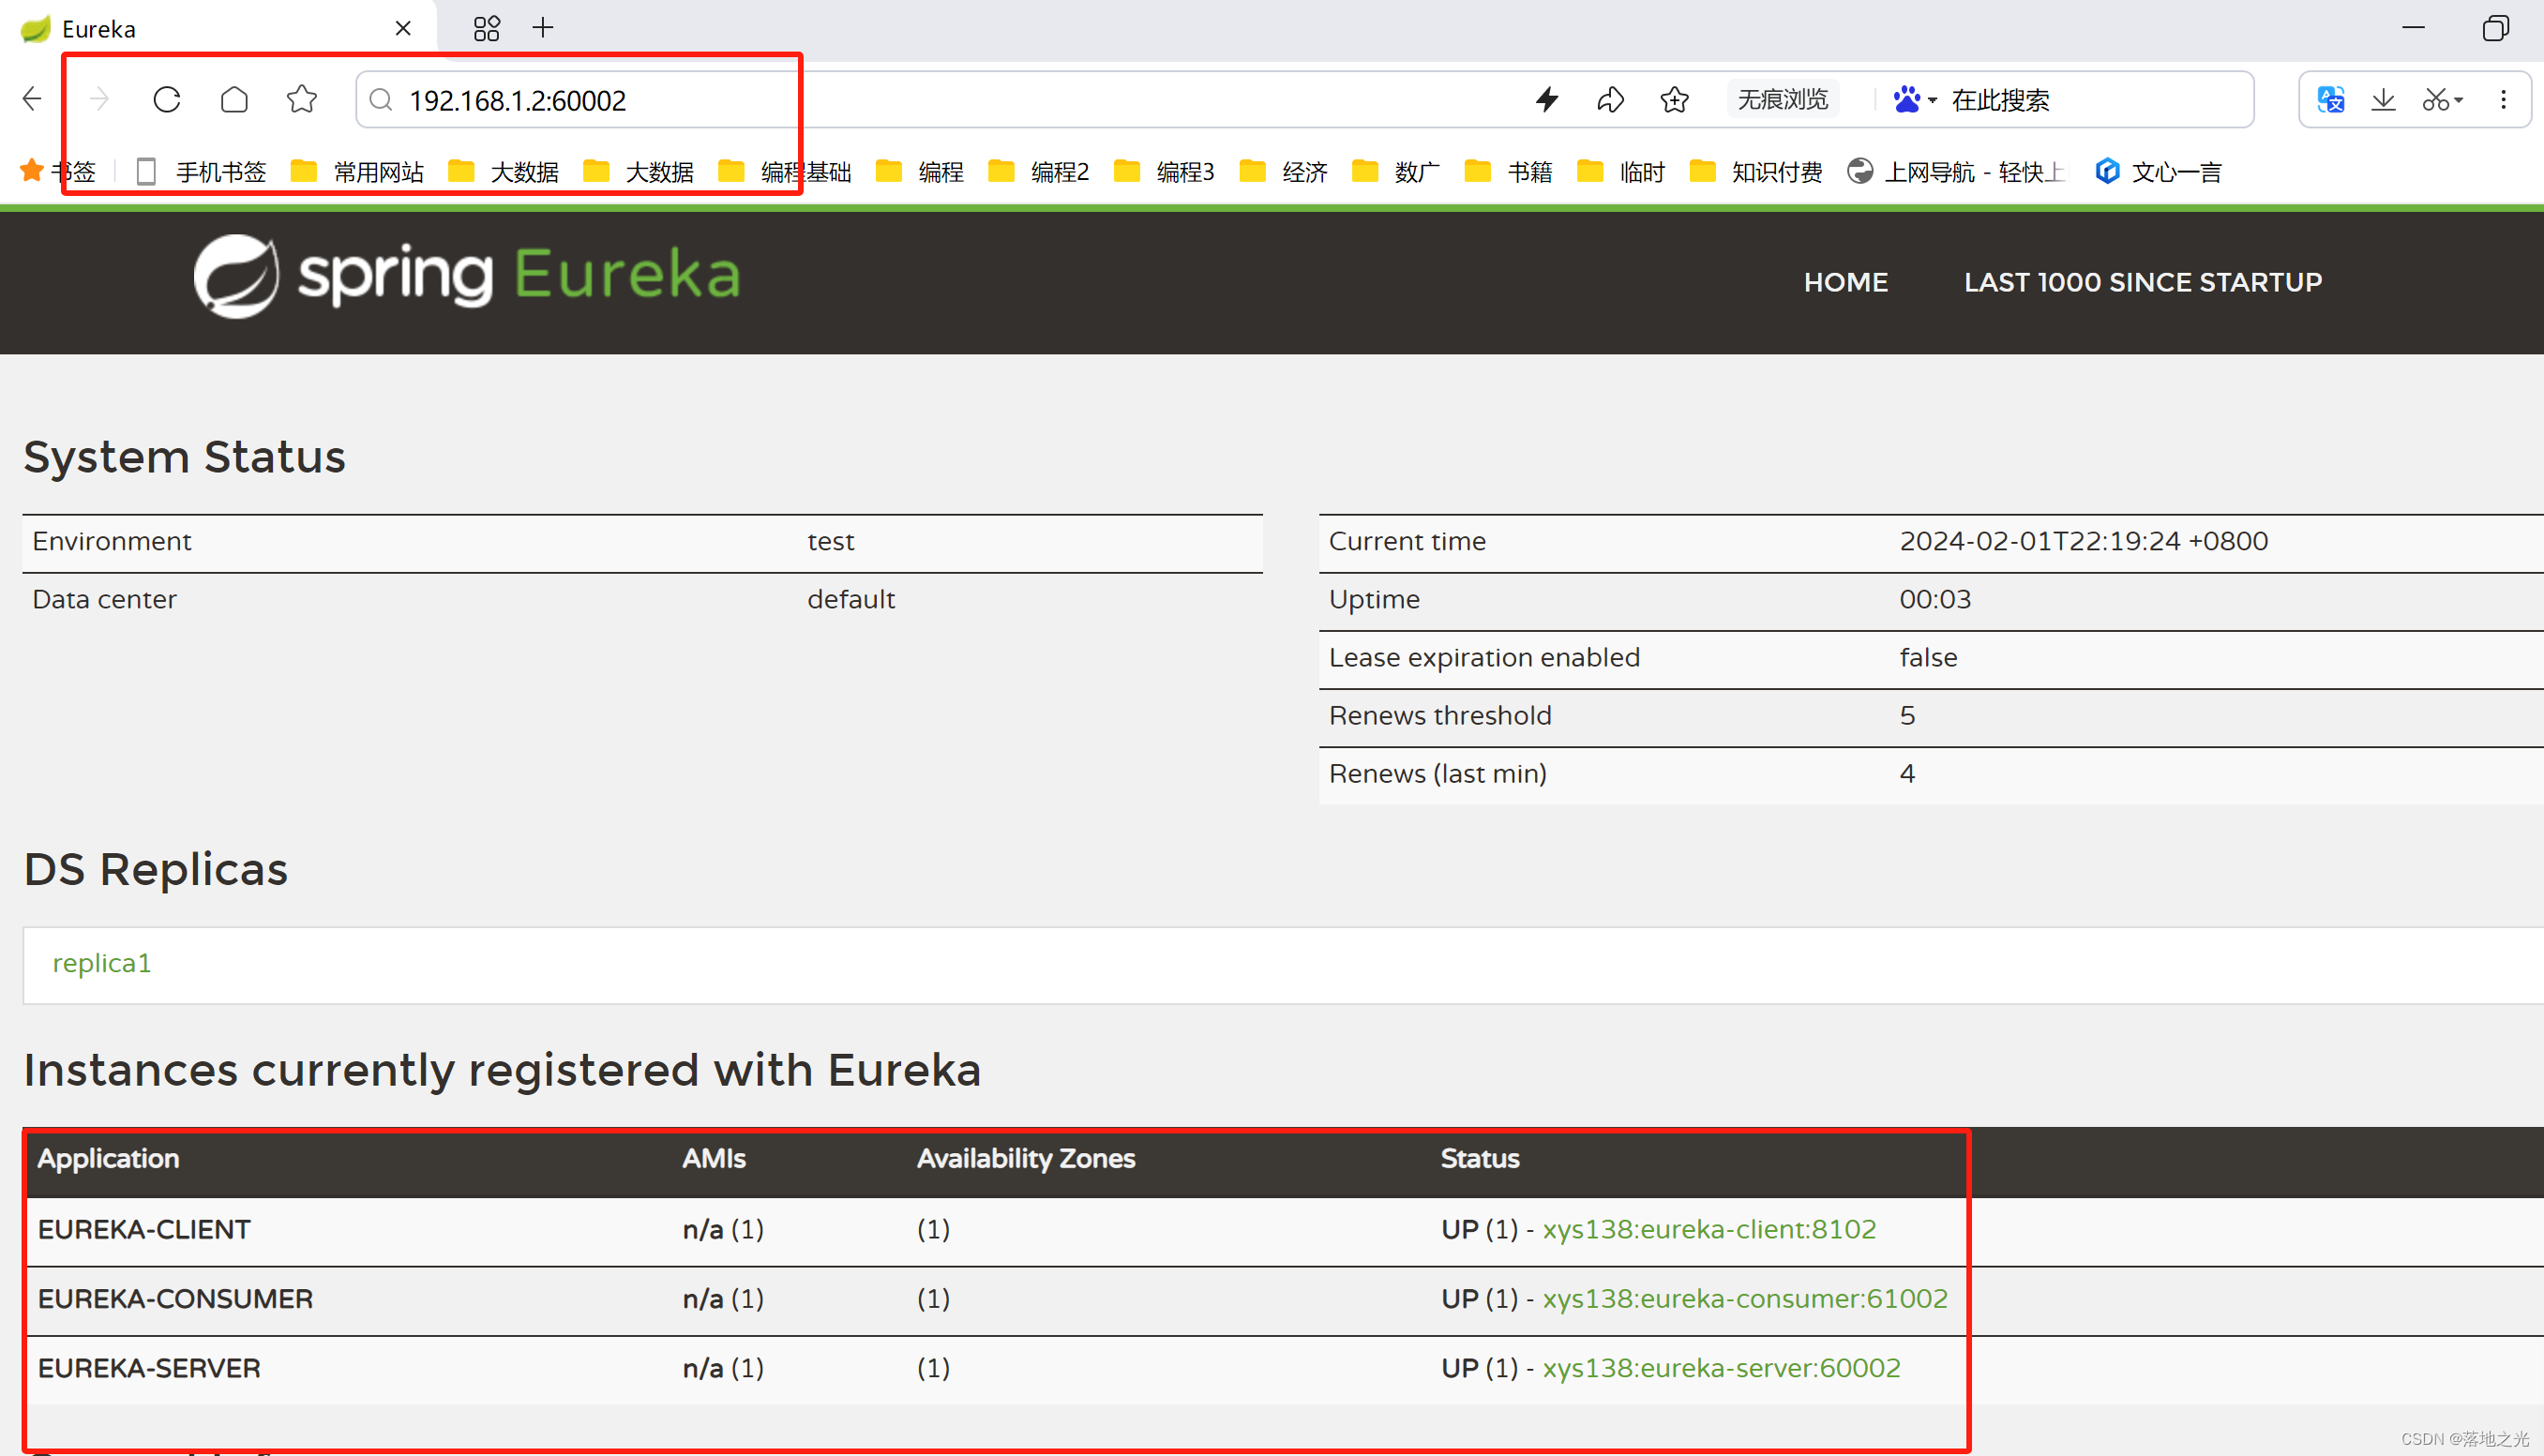The height and width of the screenshot is (1456, 2544).
Task: Click the 在此搜索 search field
Action: click(x=2000, y=100)
